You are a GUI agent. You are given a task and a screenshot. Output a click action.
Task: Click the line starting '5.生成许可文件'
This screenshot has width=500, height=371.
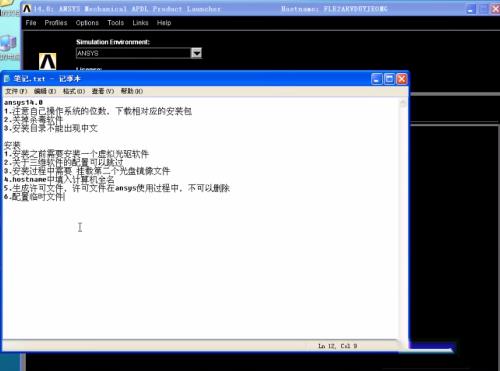[117, 188]
